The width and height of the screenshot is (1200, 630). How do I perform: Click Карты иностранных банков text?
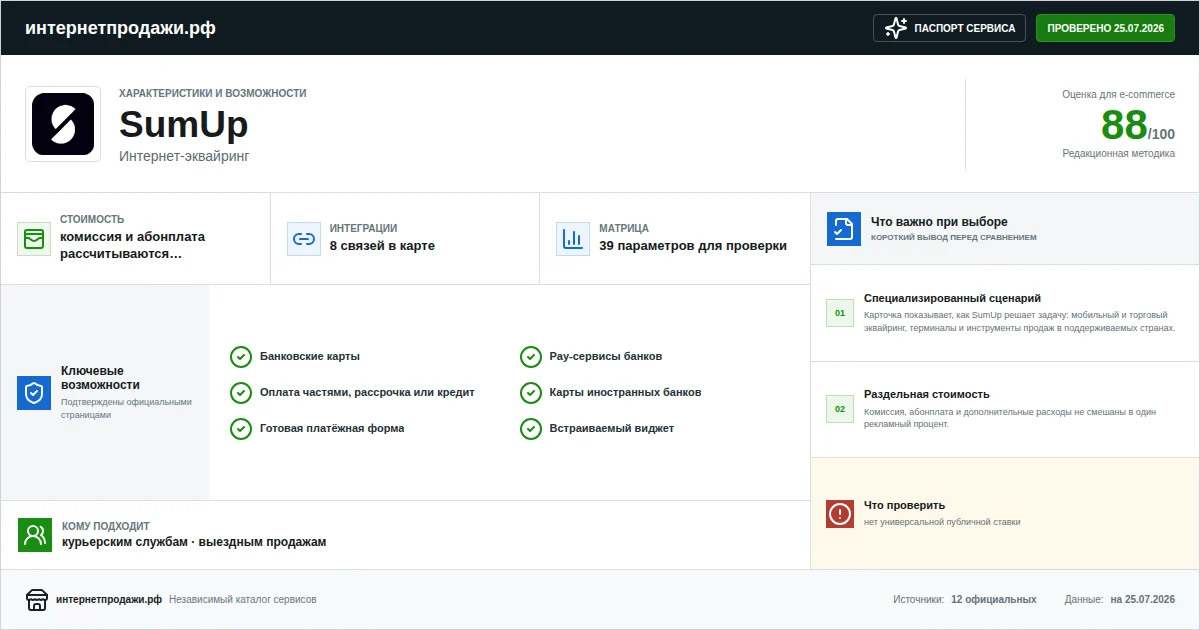(x=626, y=393)
